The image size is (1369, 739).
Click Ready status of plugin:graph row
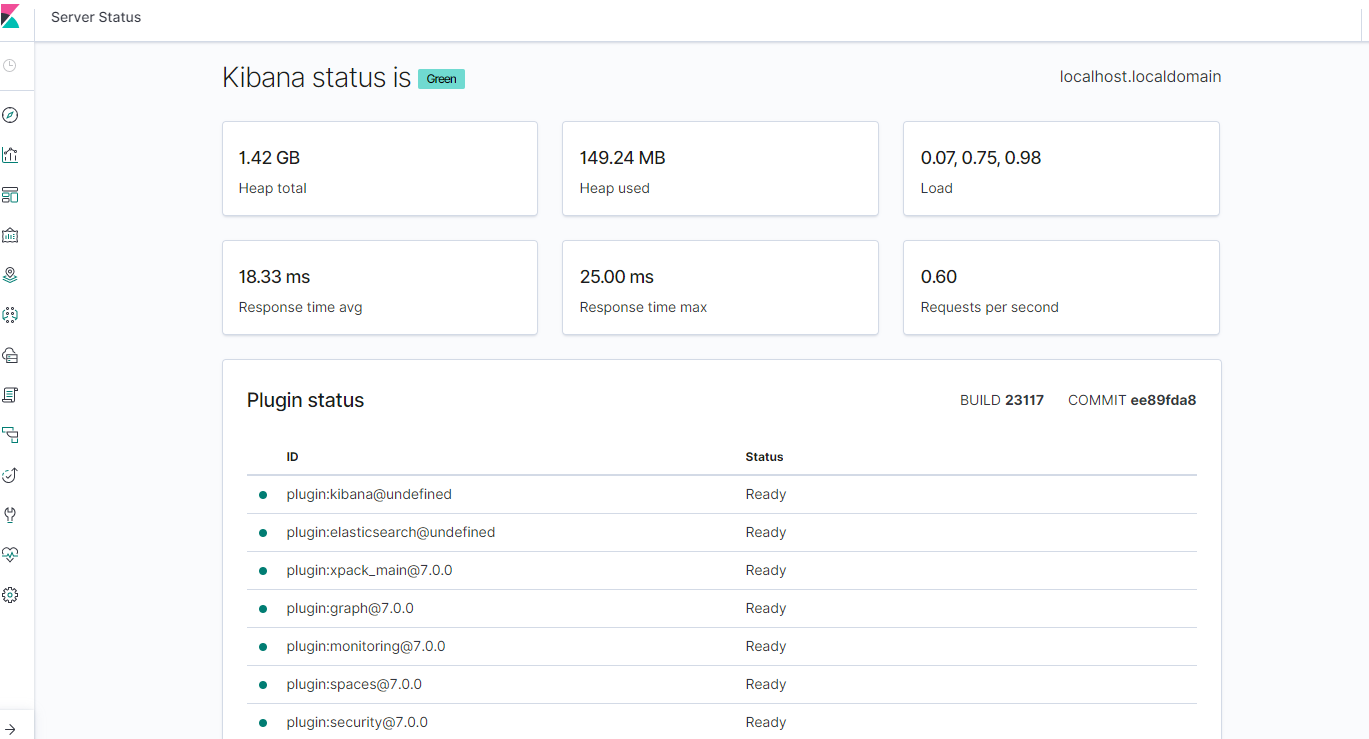[766, 608]
